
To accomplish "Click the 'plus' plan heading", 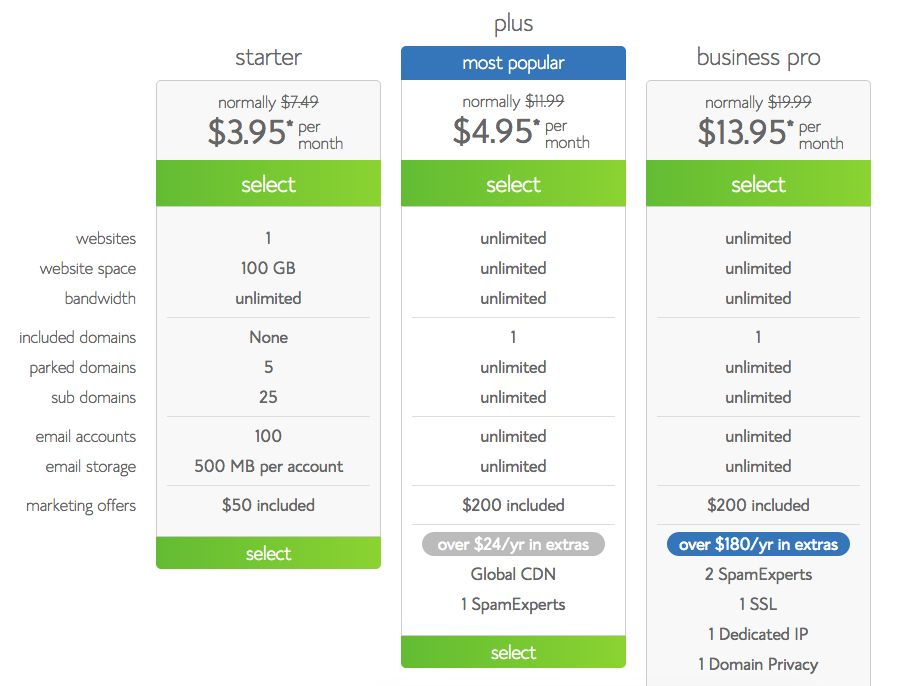I will (513, 23).
